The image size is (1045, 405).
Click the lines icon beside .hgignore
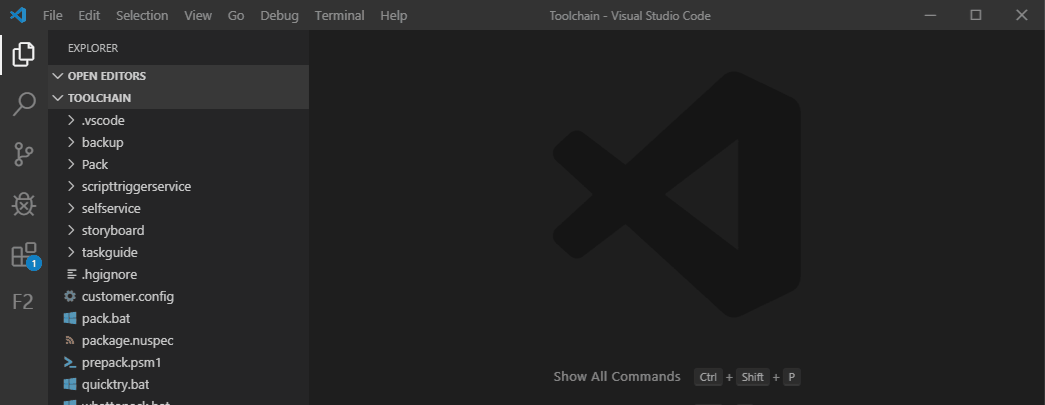[71, 274]
